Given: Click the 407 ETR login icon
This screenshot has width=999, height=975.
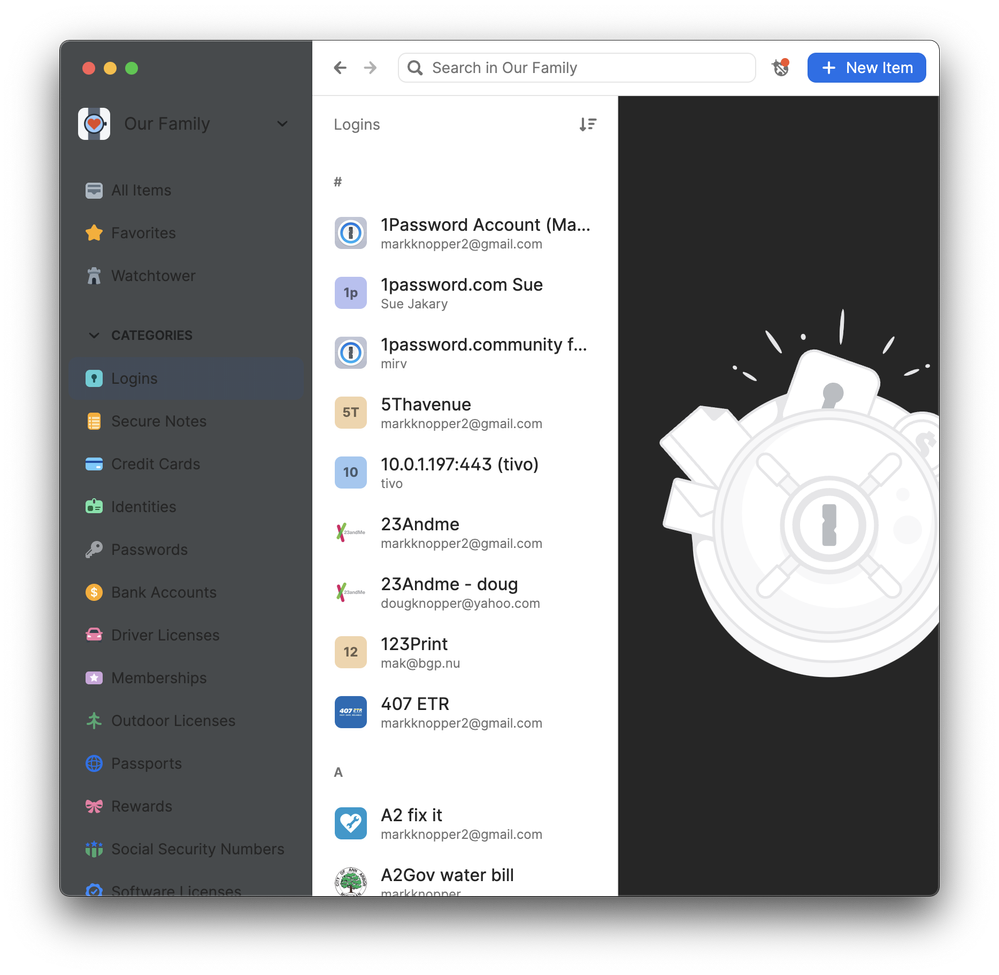Looking at the screenshot, I should [x=351, y=713].
